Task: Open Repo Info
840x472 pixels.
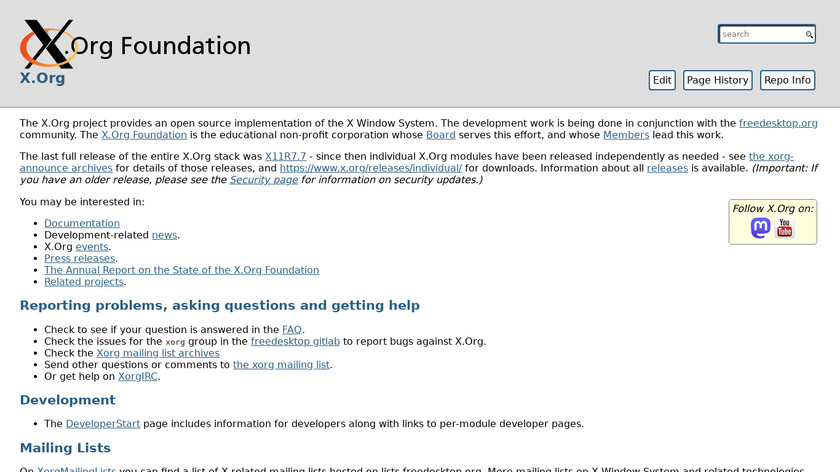Action: [787, 80]
